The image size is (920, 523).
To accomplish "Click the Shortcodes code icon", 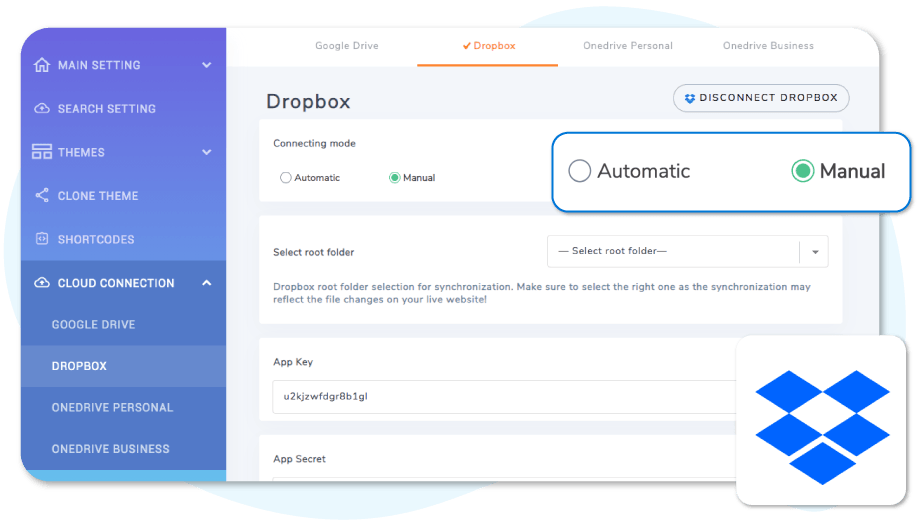I will click(42, 239).
